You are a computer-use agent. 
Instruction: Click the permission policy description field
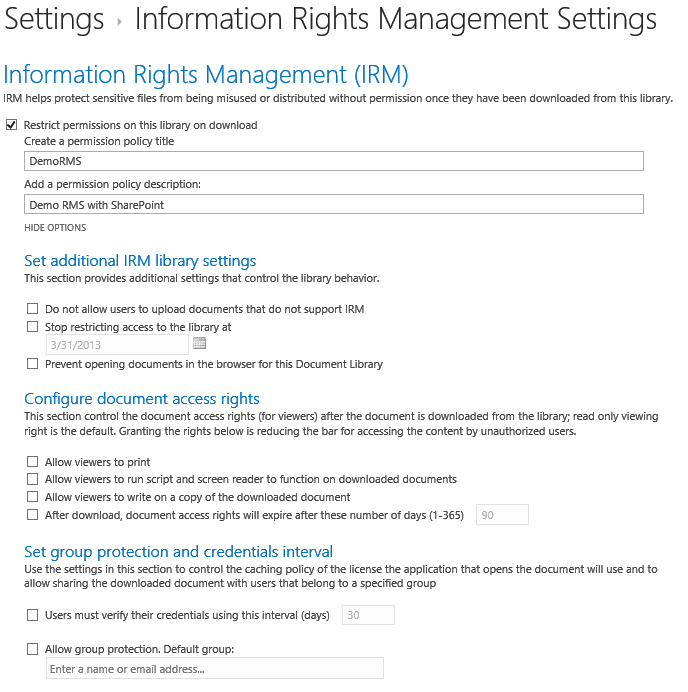click(333, 204)
